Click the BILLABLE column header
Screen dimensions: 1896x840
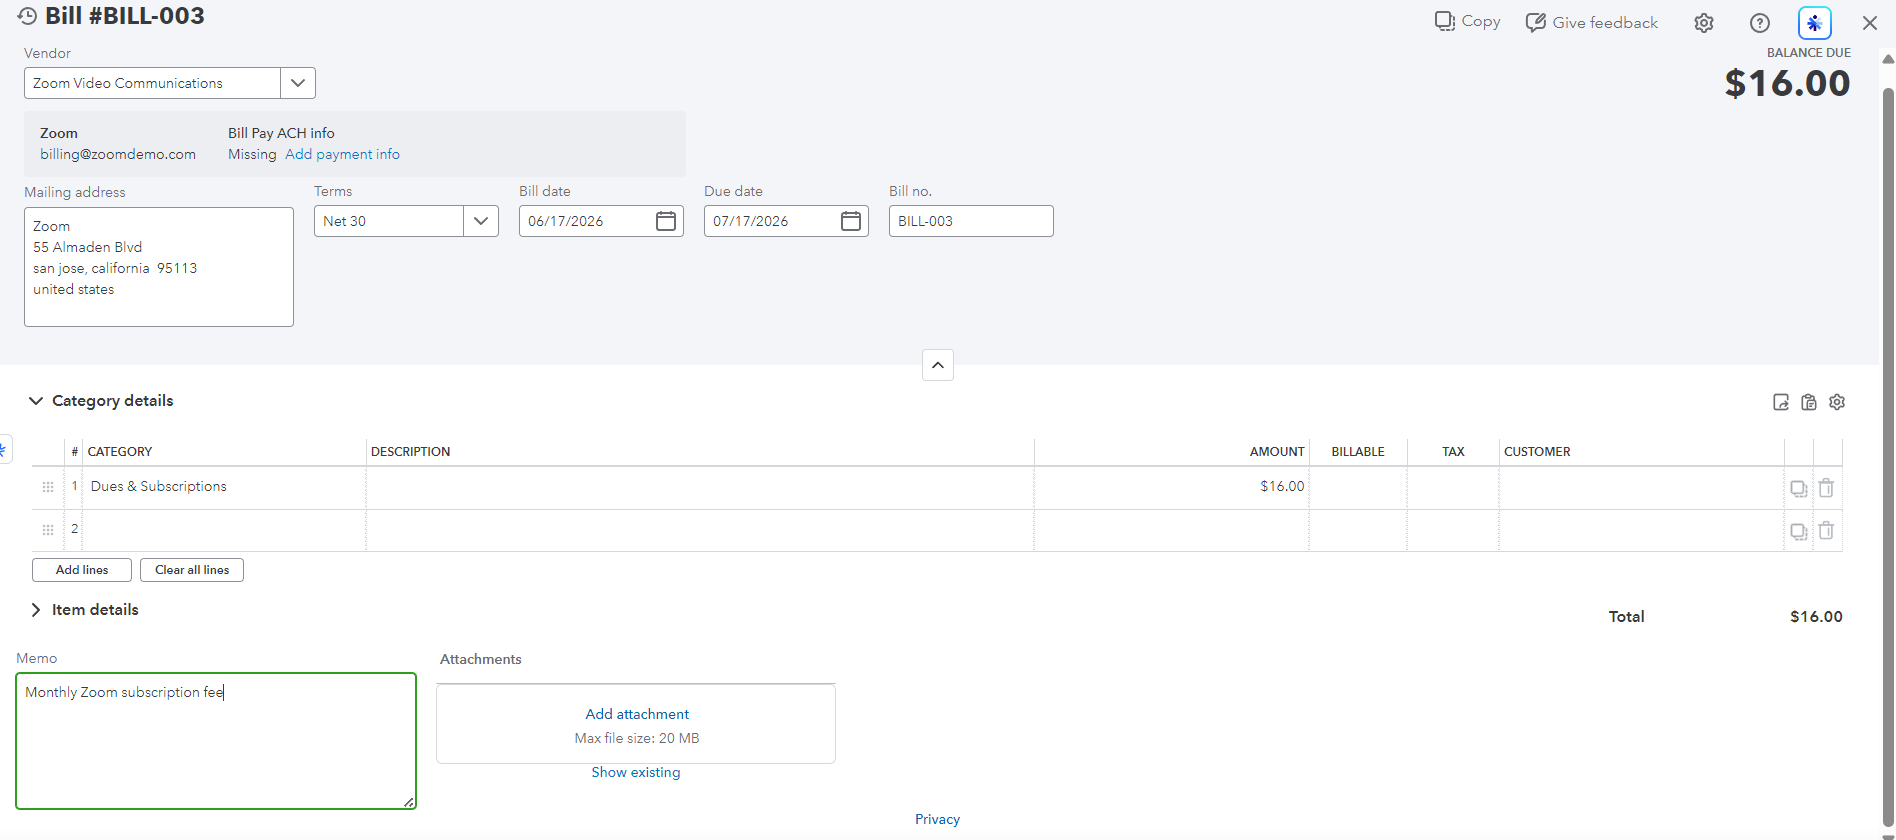(x=1358, y=452)
